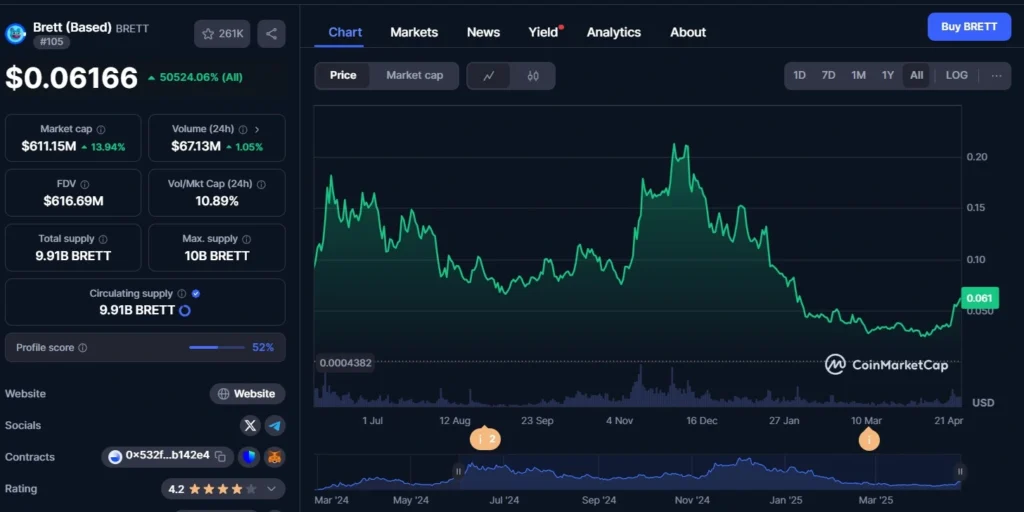Click the circulating supply progress ring
The height and width of the screenshot is (512, 1024).
[x=185, y=310]
